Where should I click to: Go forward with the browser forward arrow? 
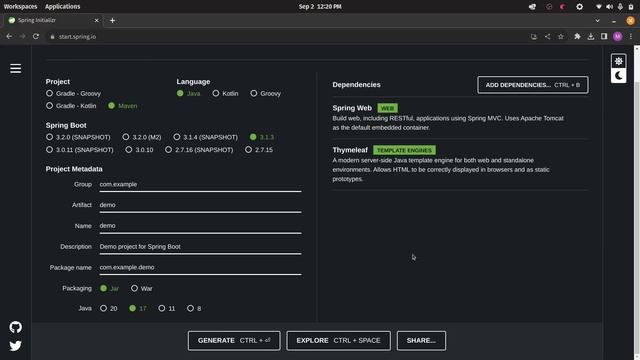pos(22,36)
